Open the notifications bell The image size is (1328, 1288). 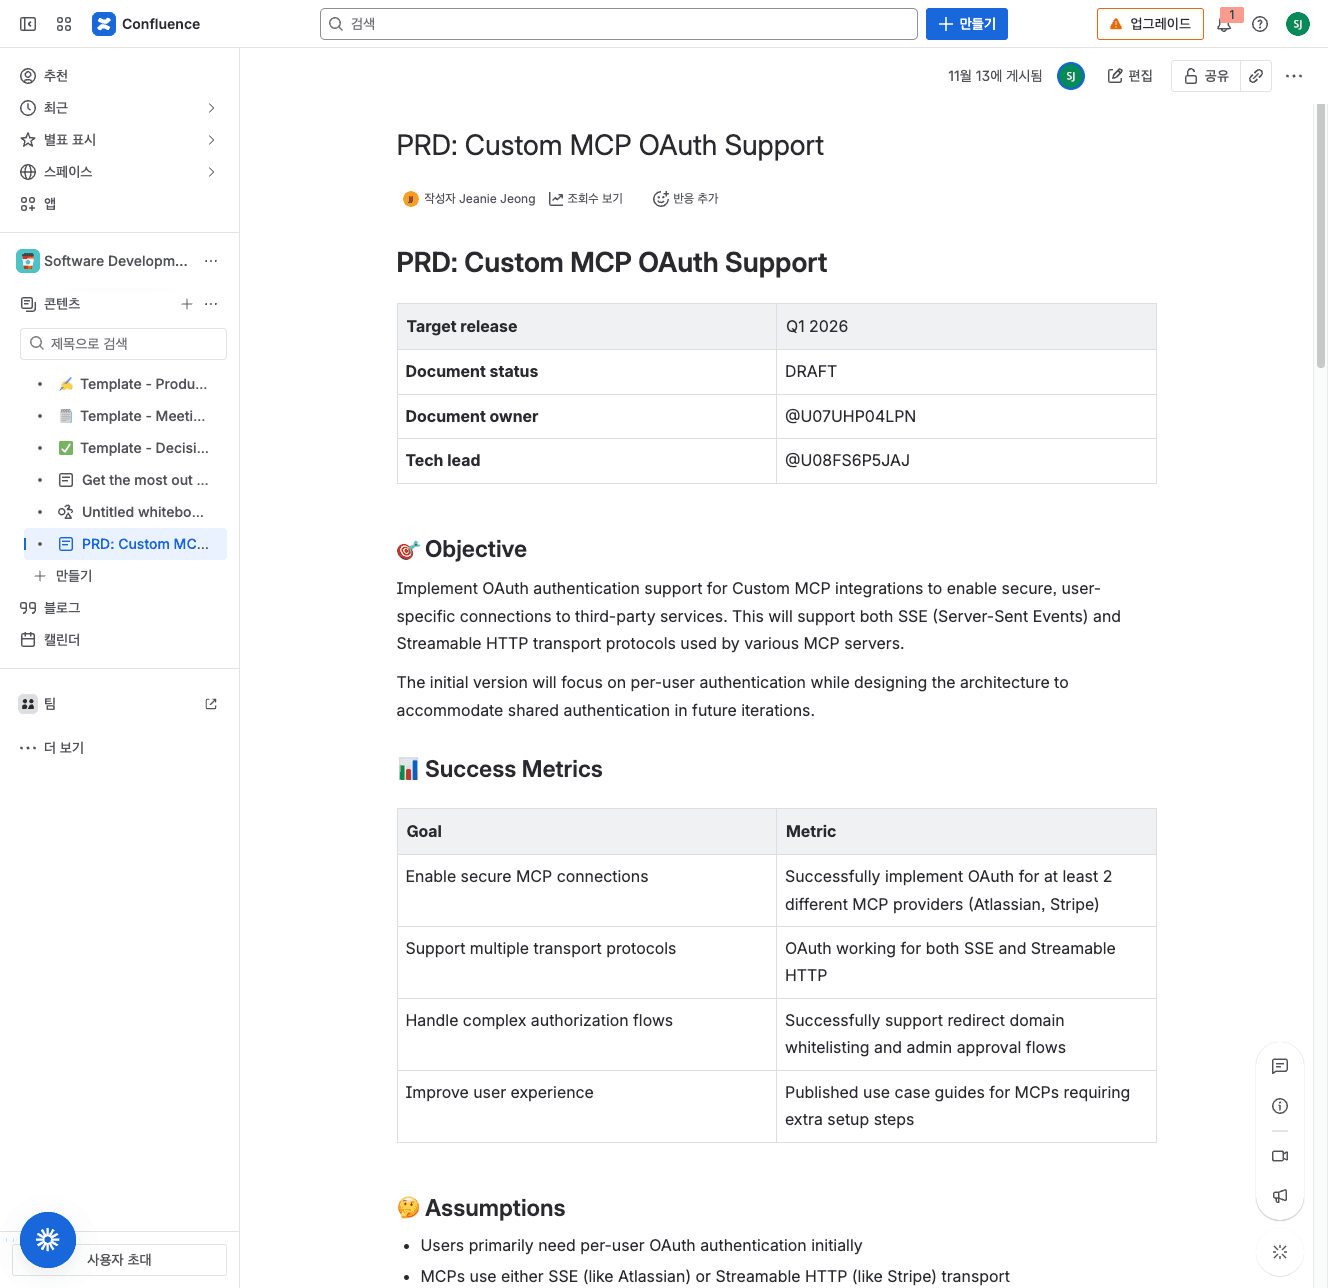click(1224, 24)
